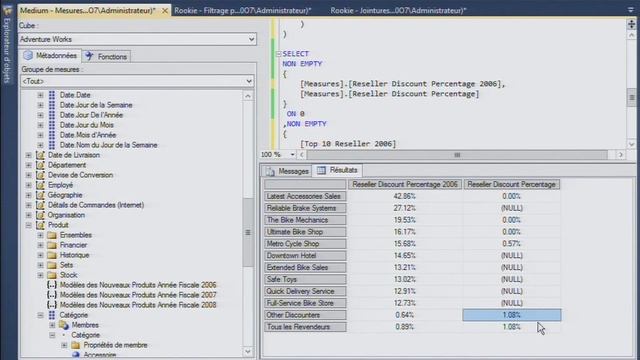
Task: Click the Date.Jour du Mois hierarchy icon
Action: click(52, 125)
